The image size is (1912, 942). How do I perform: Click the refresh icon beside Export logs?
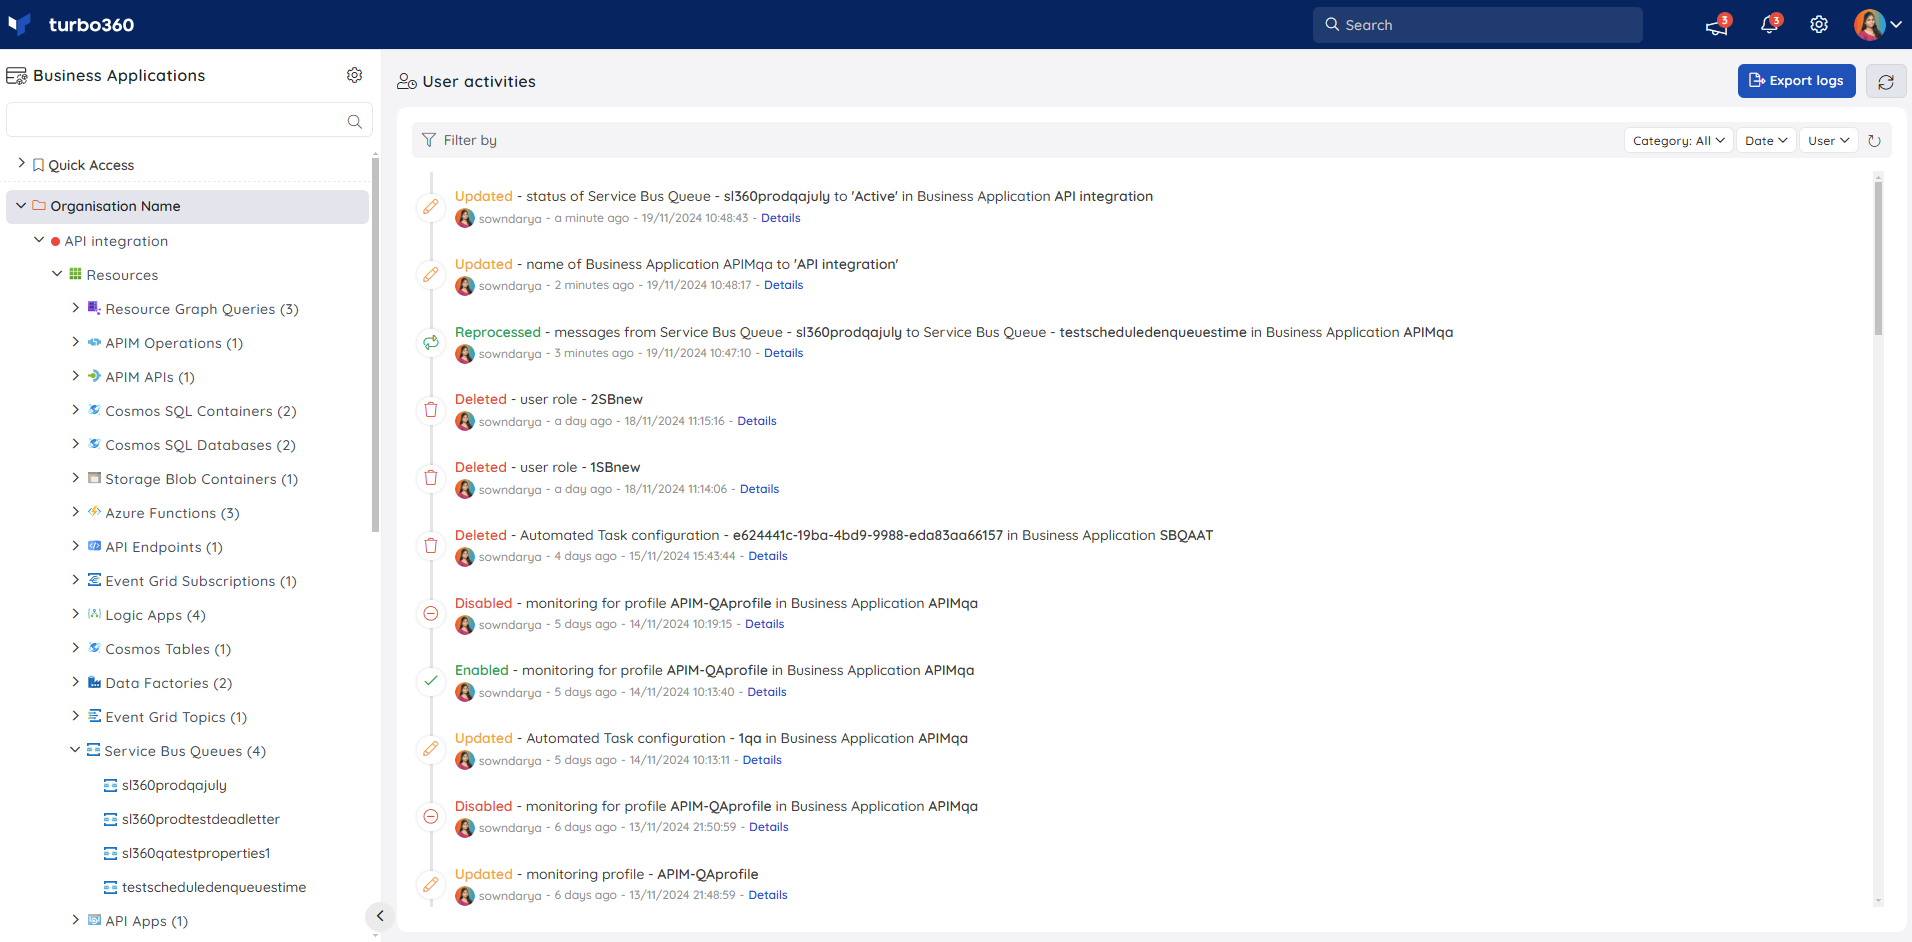pos(1886,81)
